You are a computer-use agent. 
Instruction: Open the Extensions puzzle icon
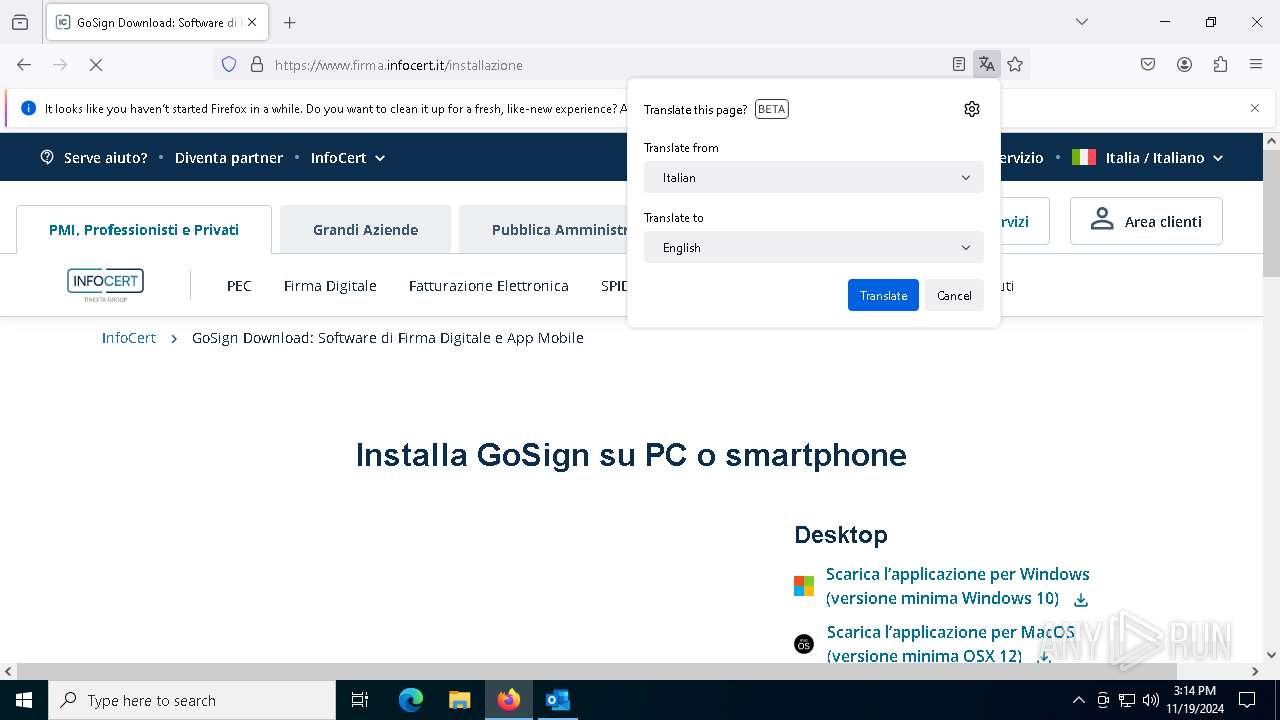(x=1220, y=65)
